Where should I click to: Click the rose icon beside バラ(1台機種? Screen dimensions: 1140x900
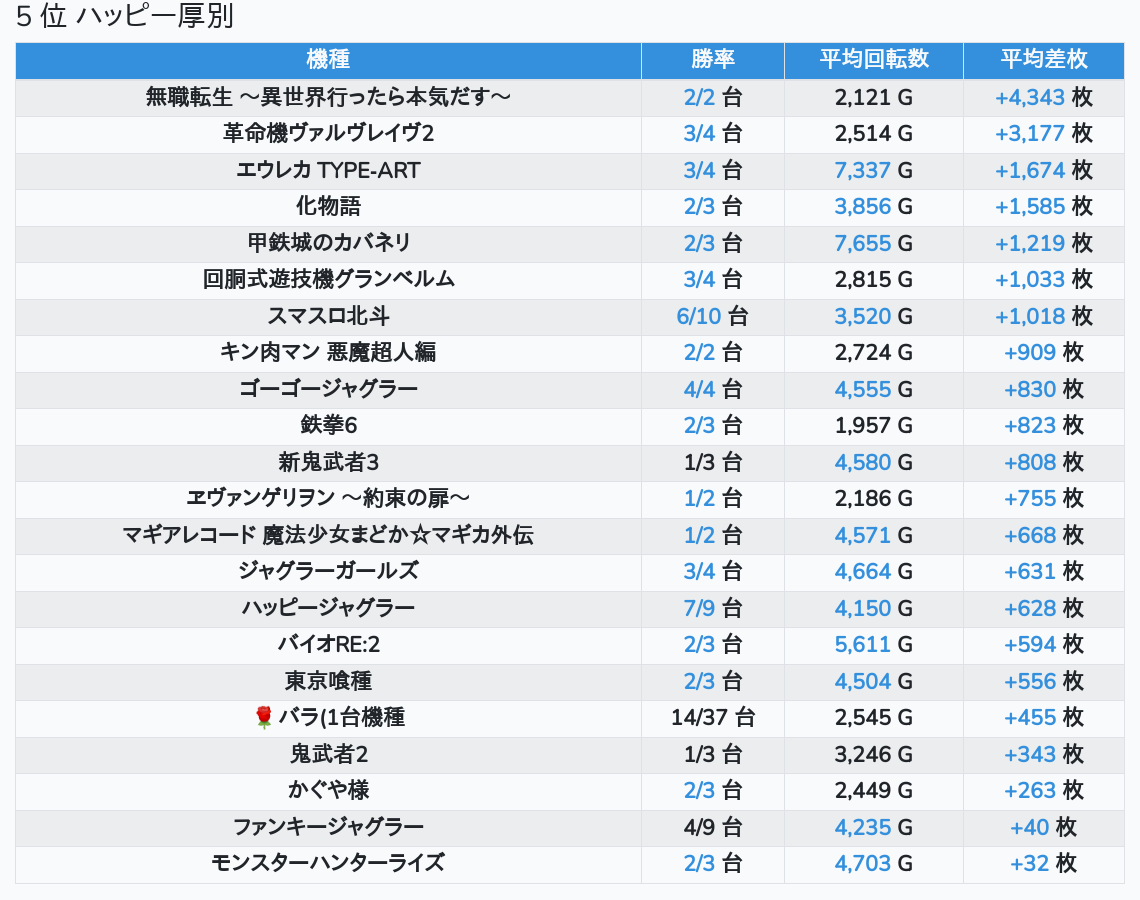click(x=264, y=717)
